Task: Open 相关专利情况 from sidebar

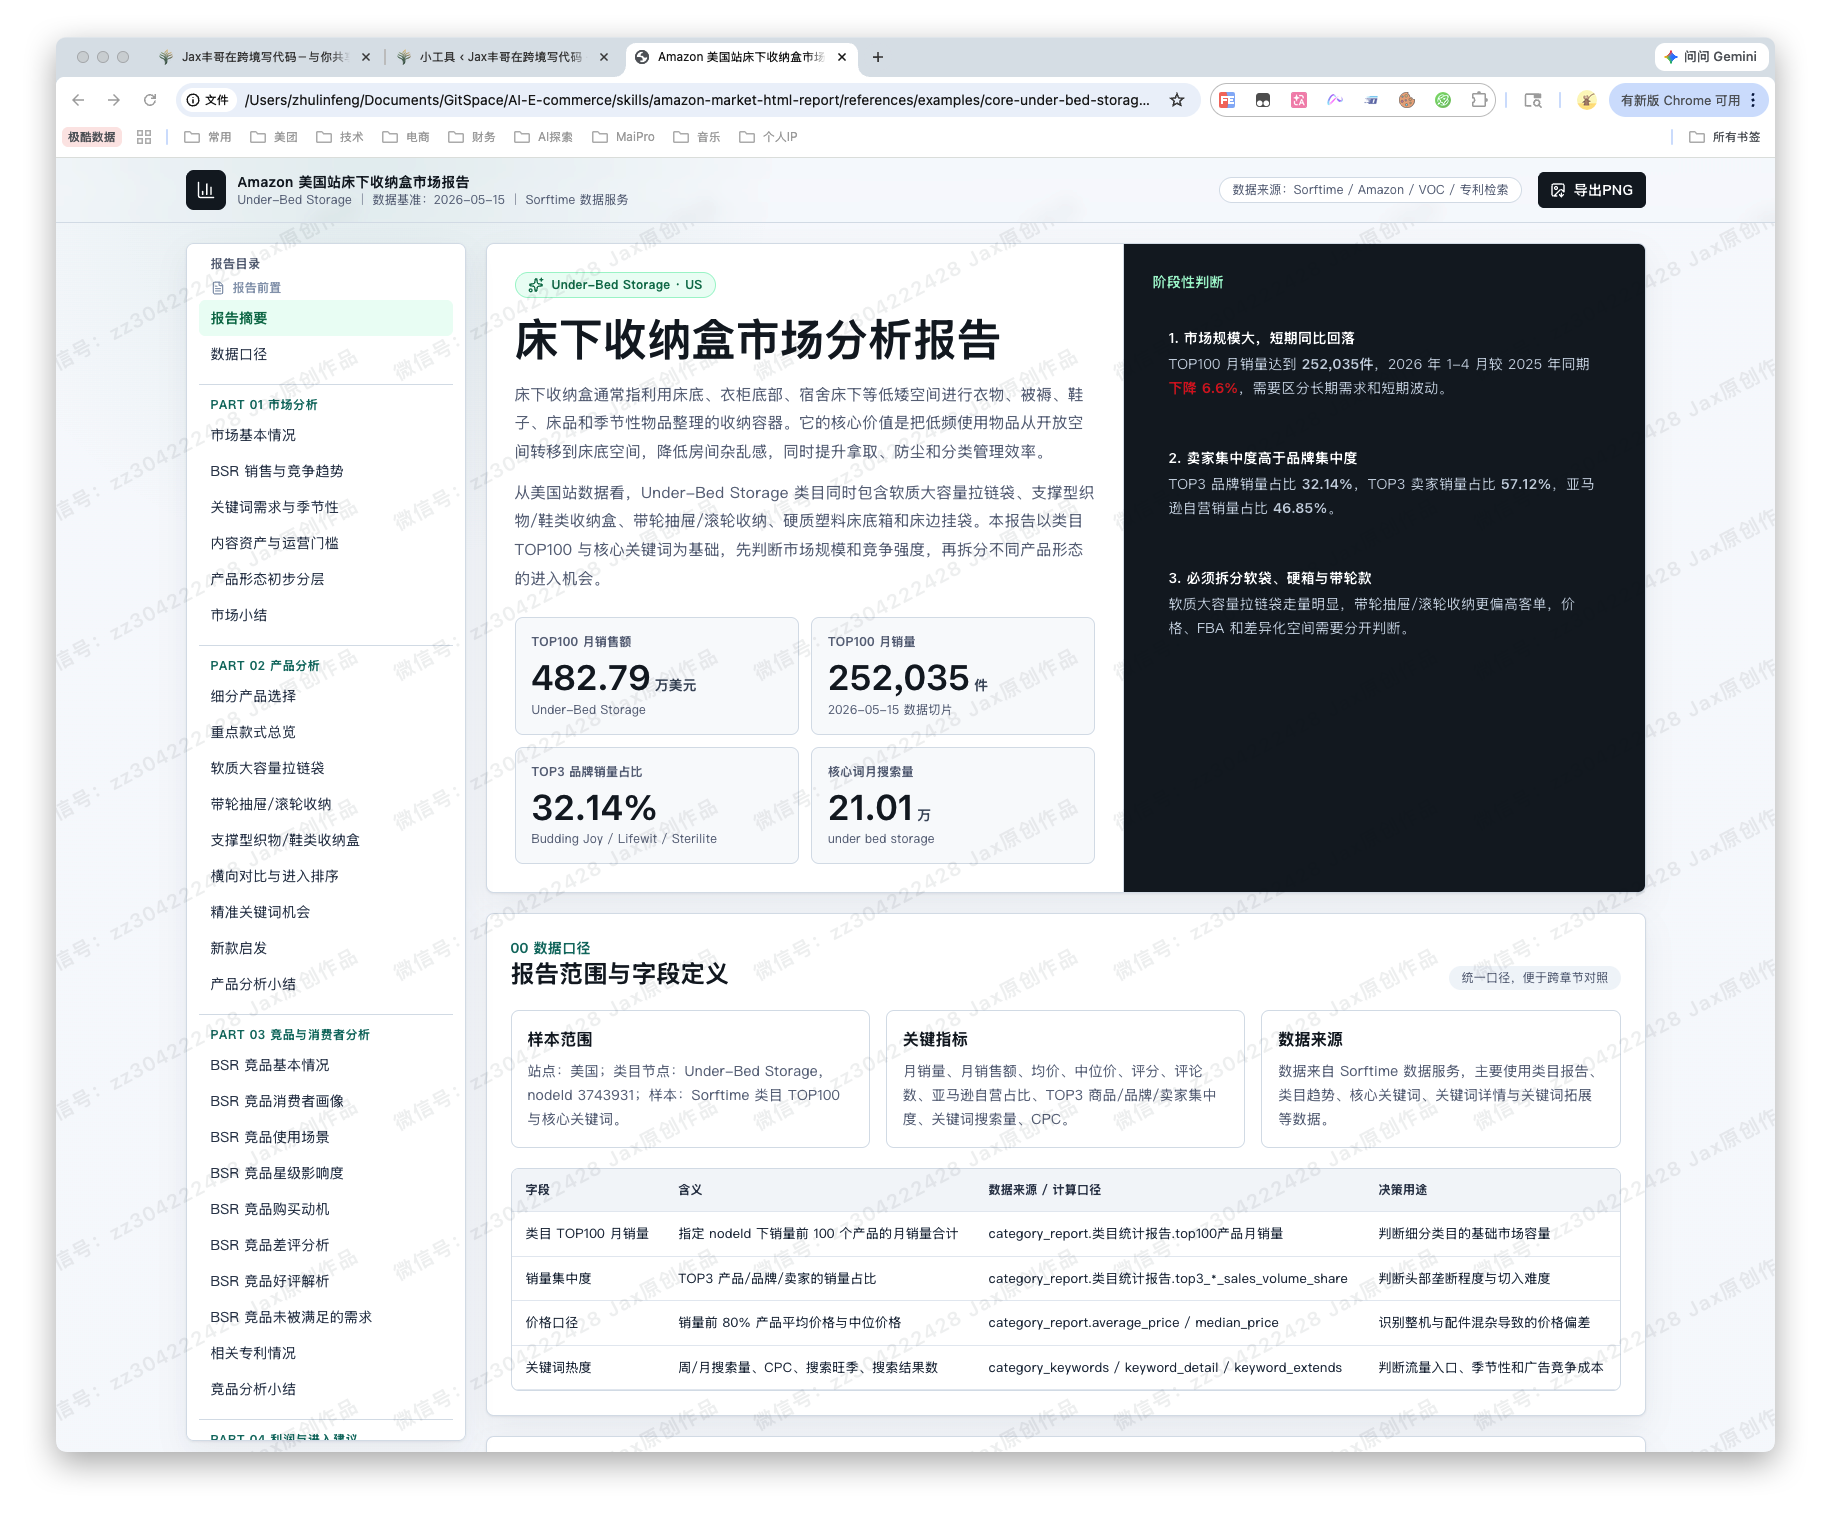Action: (x=326, y=1353)
